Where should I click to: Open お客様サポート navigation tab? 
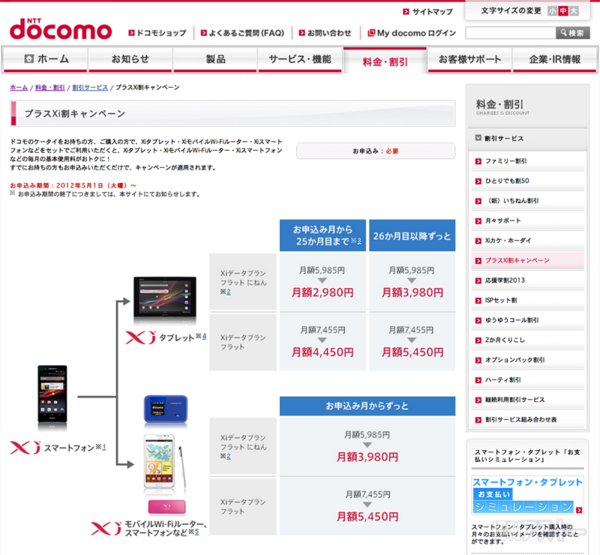tap(470, 59)
